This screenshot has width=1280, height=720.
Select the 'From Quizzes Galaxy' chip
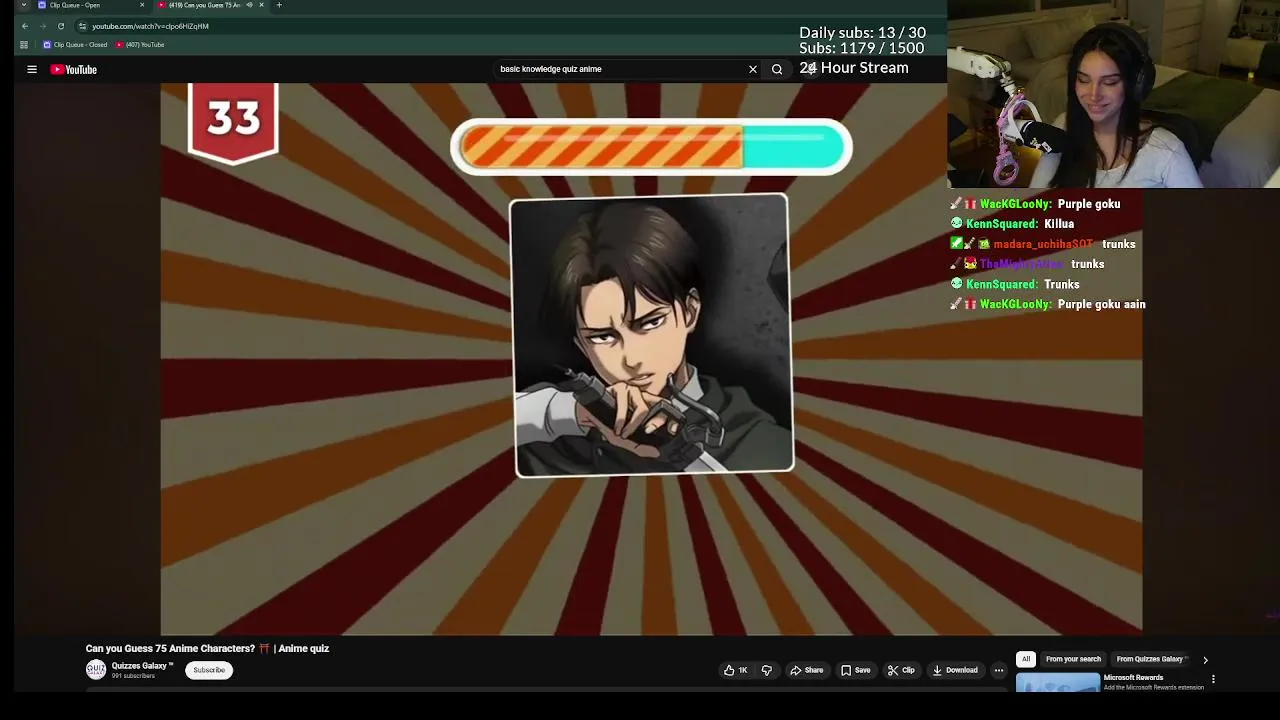pyautogui.click(x=1150, y=659)
